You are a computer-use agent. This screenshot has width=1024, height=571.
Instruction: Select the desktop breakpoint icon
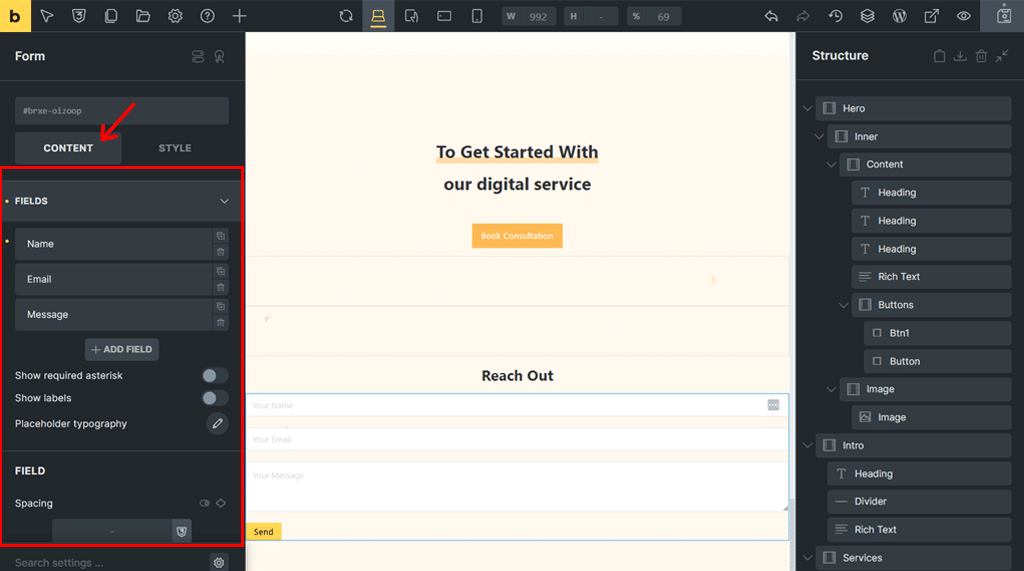(378, 16)
